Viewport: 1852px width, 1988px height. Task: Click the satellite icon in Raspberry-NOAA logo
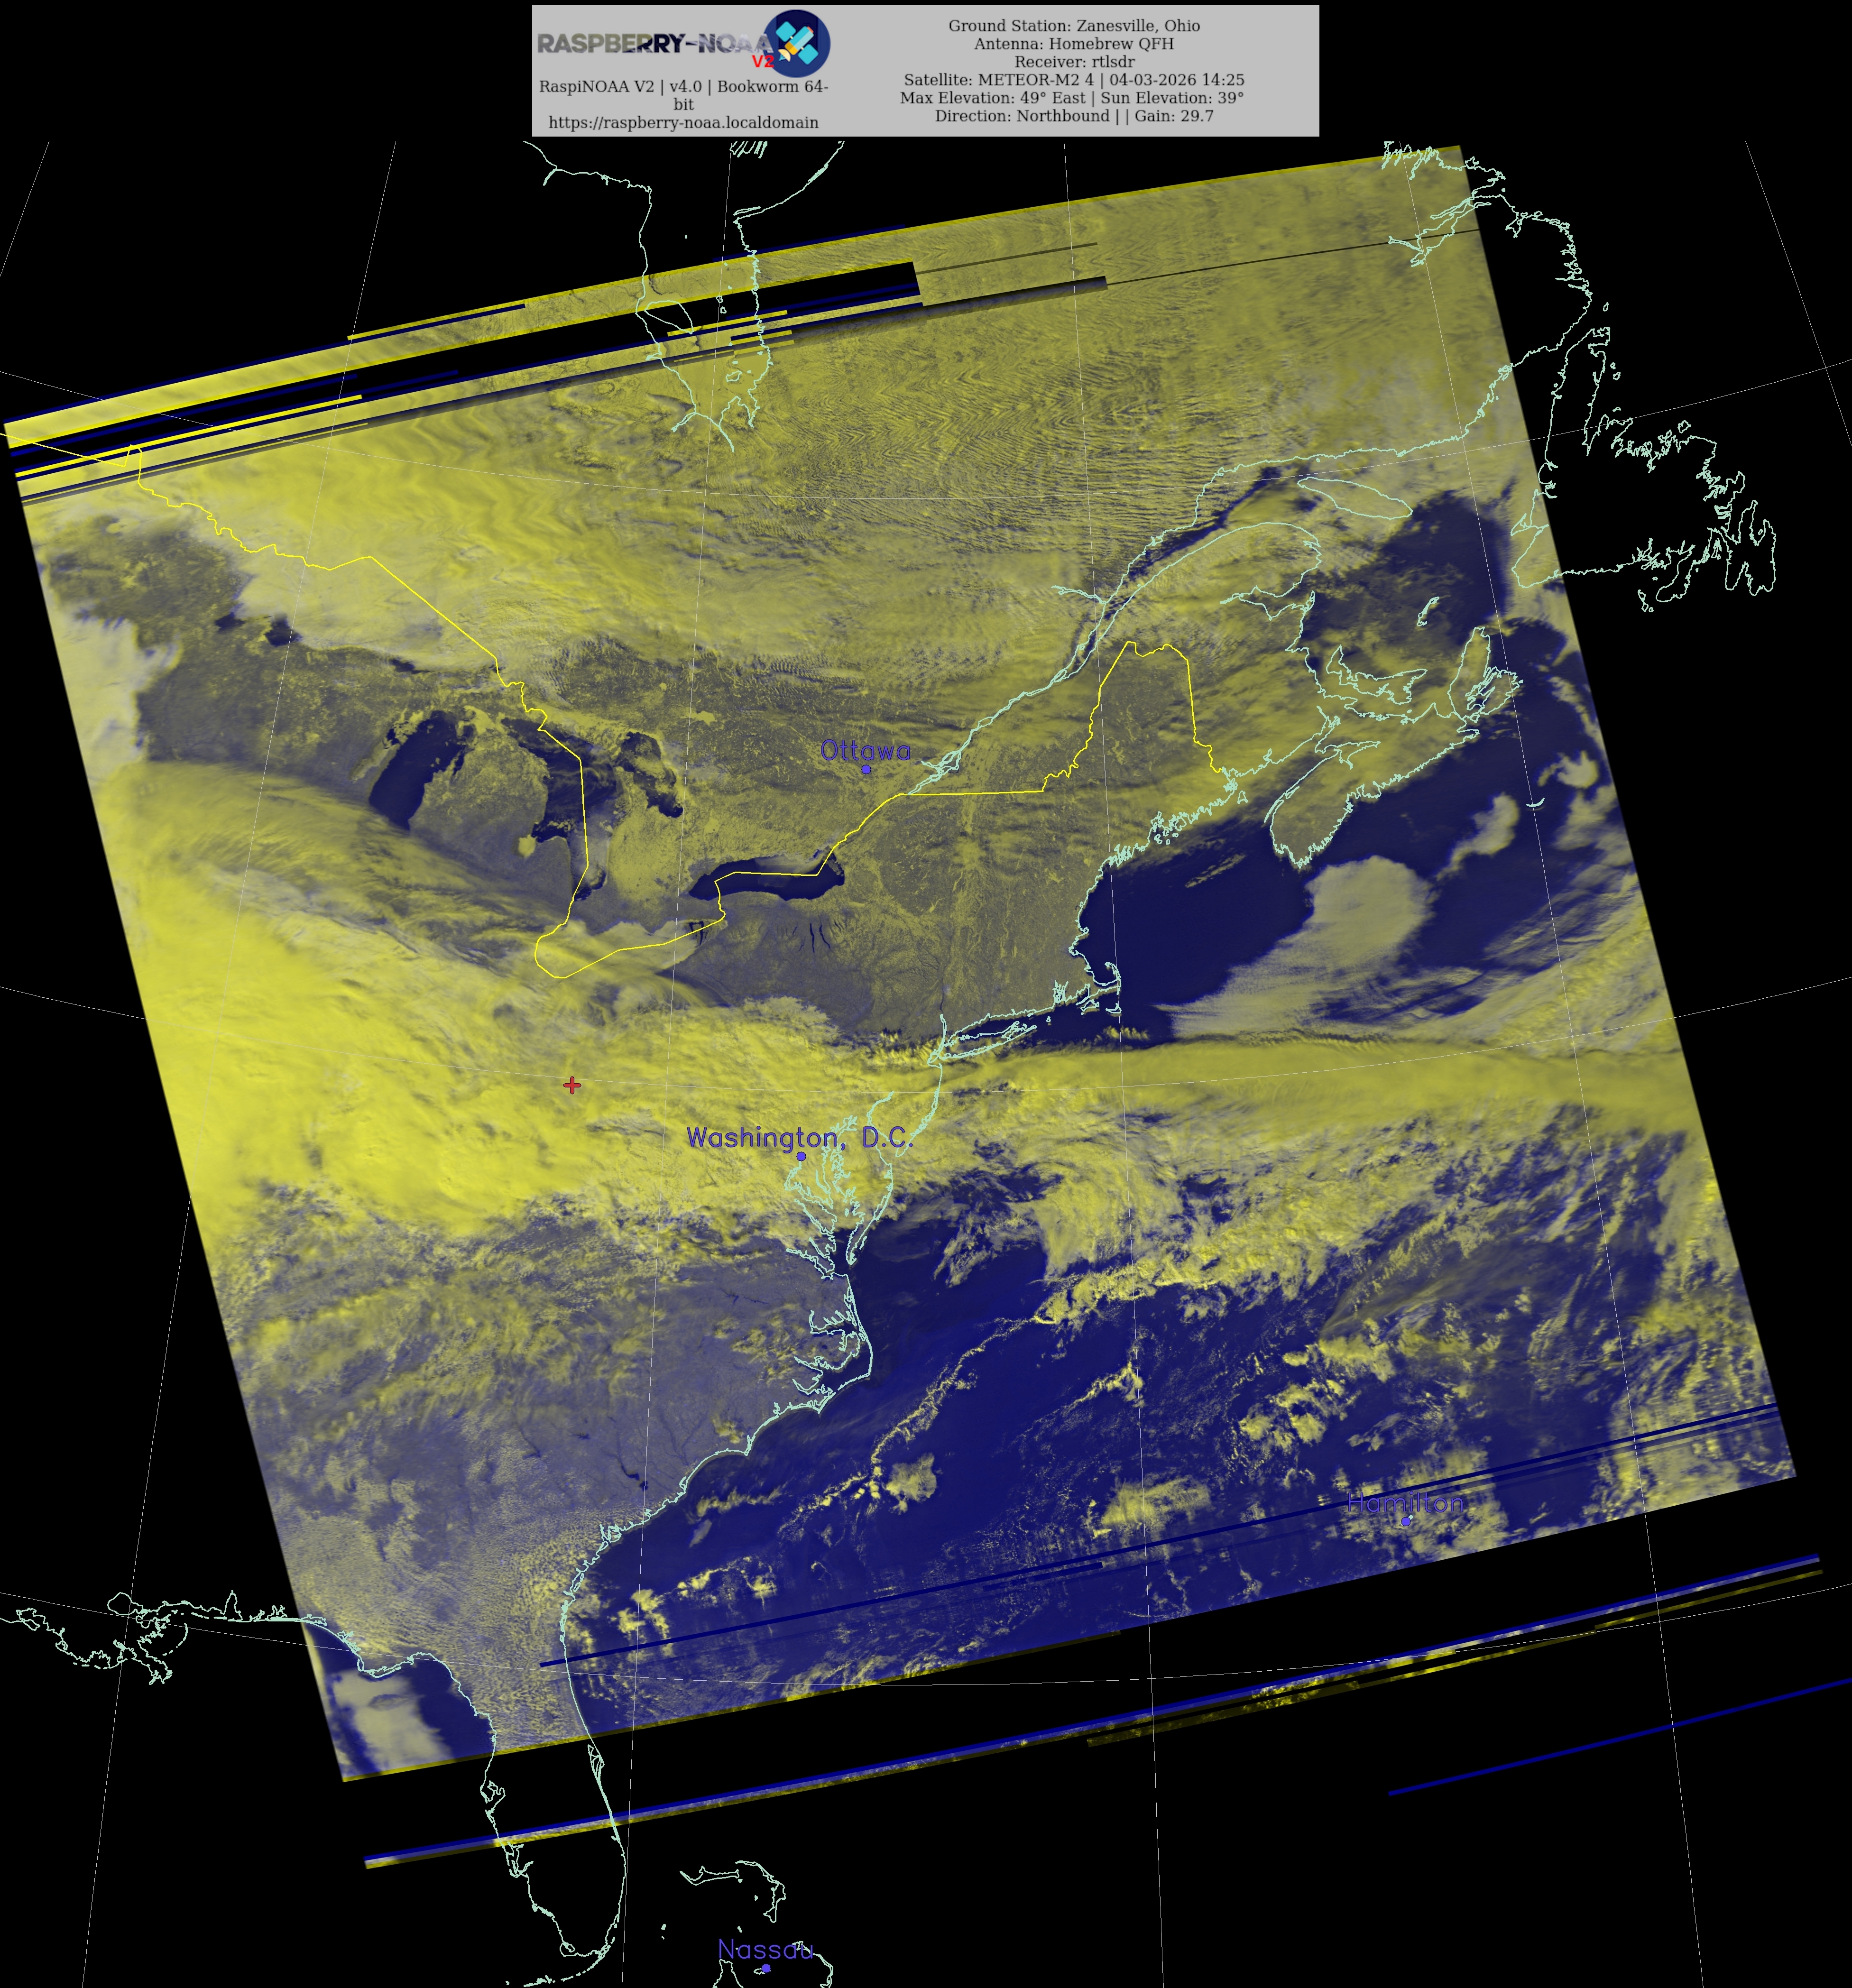(797, 43)
